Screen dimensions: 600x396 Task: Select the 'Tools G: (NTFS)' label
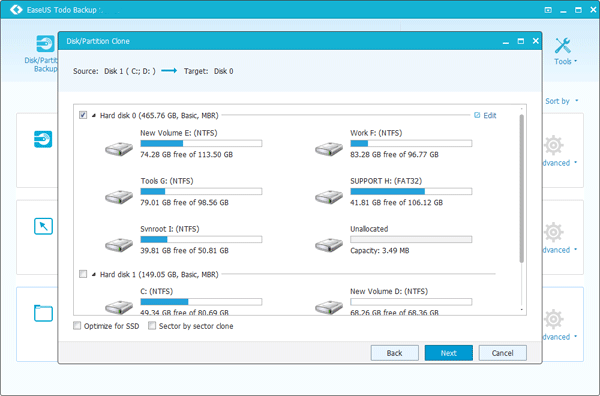(x=167, y=181)
